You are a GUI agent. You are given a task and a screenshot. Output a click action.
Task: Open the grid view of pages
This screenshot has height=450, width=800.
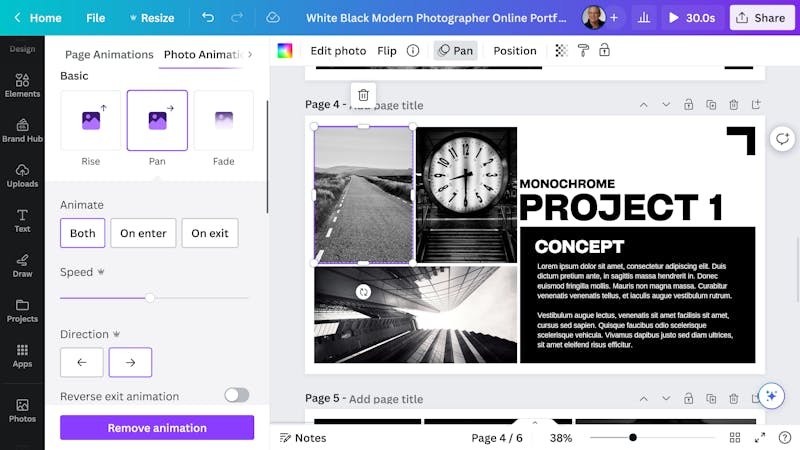(735, 438)
